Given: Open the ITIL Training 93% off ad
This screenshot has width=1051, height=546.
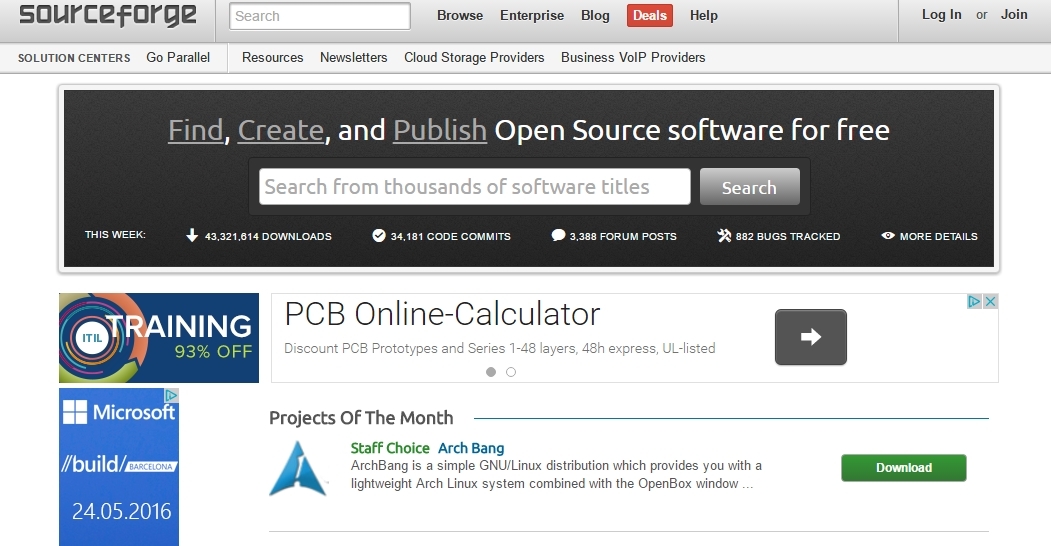Looking at the screenshot, I should [159, 338].
